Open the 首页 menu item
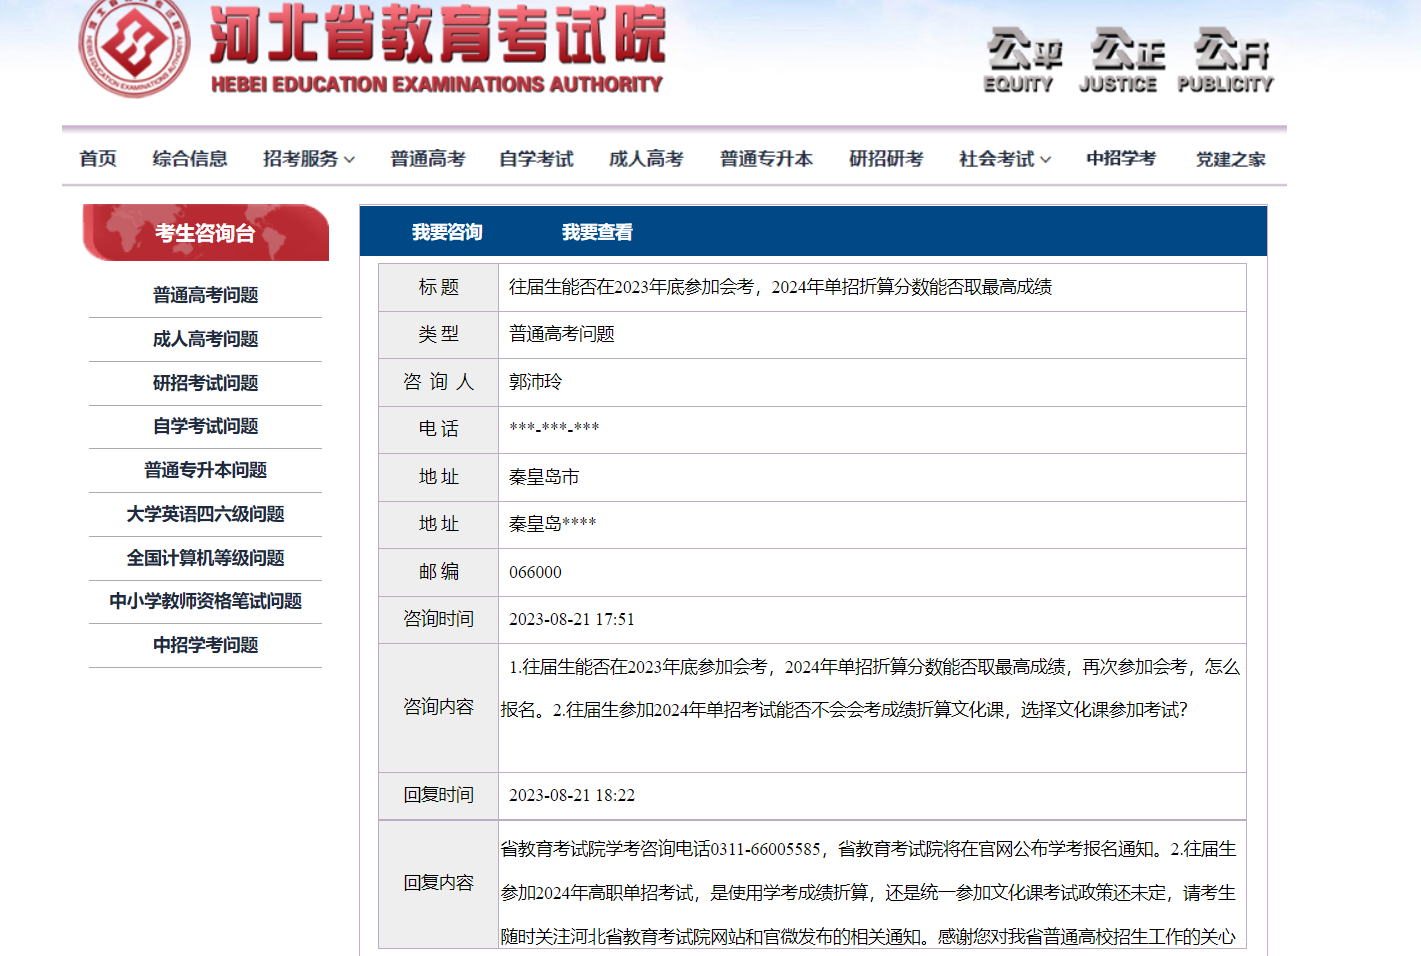Viewport: 1421px width, 956px height. pyautogui.click(x=98, y=159)
